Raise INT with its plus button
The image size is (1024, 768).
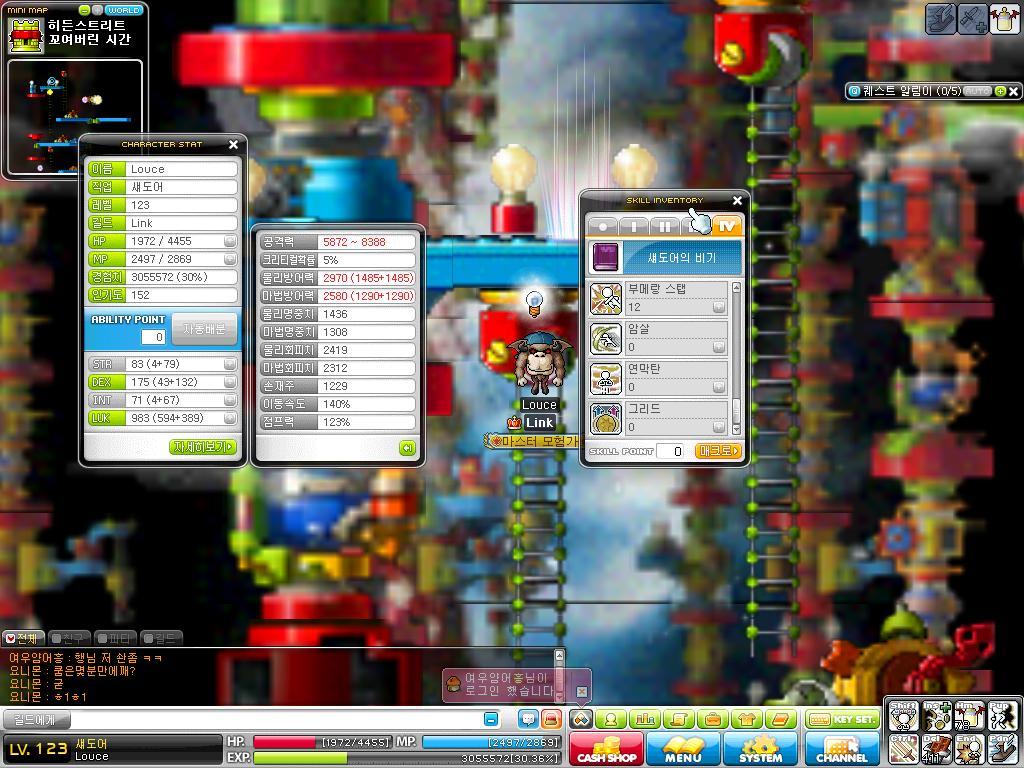click(229, 400)
